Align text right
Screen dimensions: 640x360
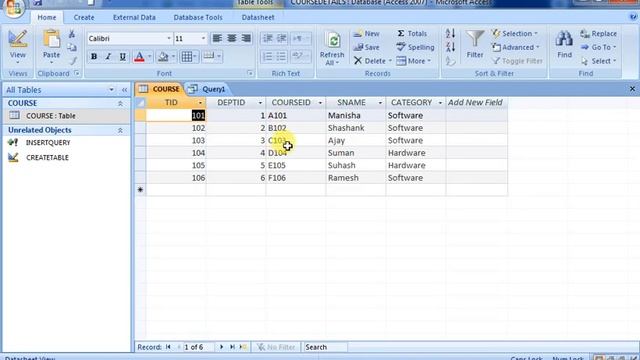click(246, 38)
